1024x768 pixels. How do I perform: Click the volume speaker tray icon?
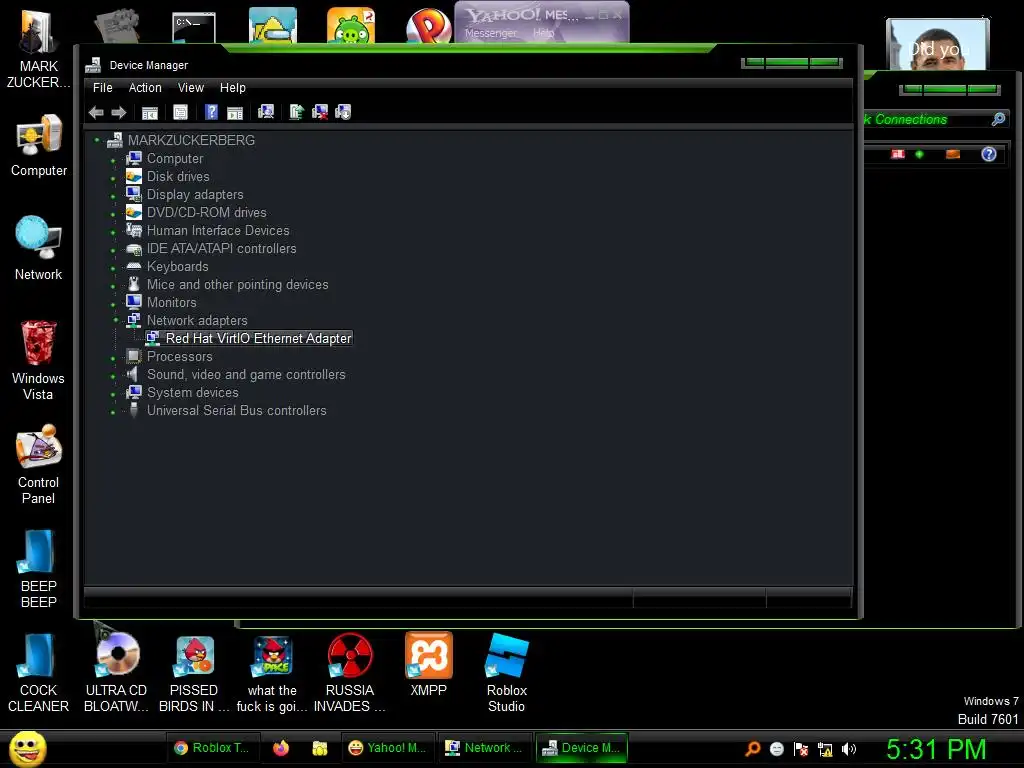click(849, 749)
